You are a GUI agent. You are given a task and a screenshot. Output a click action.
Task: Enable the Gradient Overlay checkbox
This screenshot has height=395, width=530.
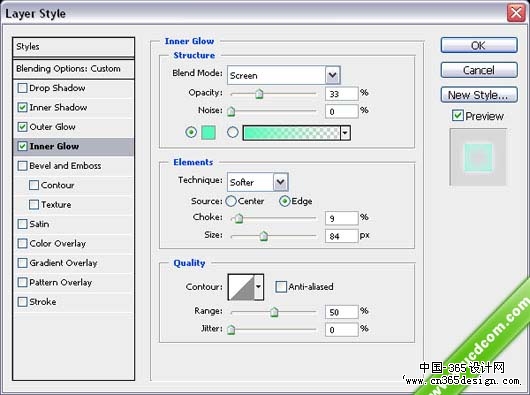22,263
